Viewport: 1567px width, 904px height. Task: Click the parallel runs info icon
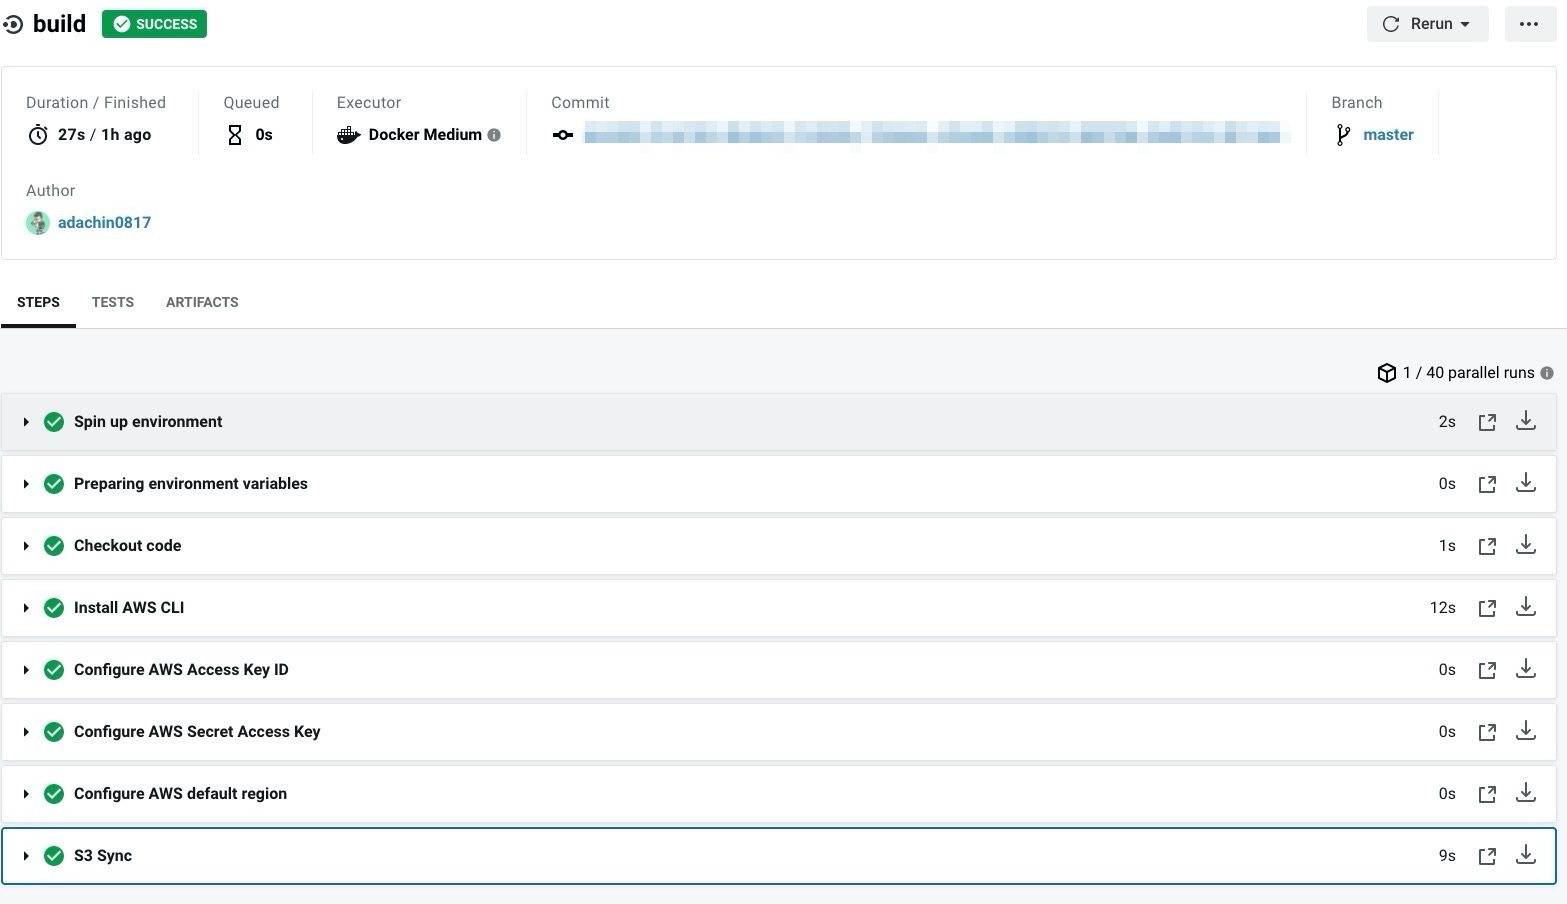tap(1547, 373)
